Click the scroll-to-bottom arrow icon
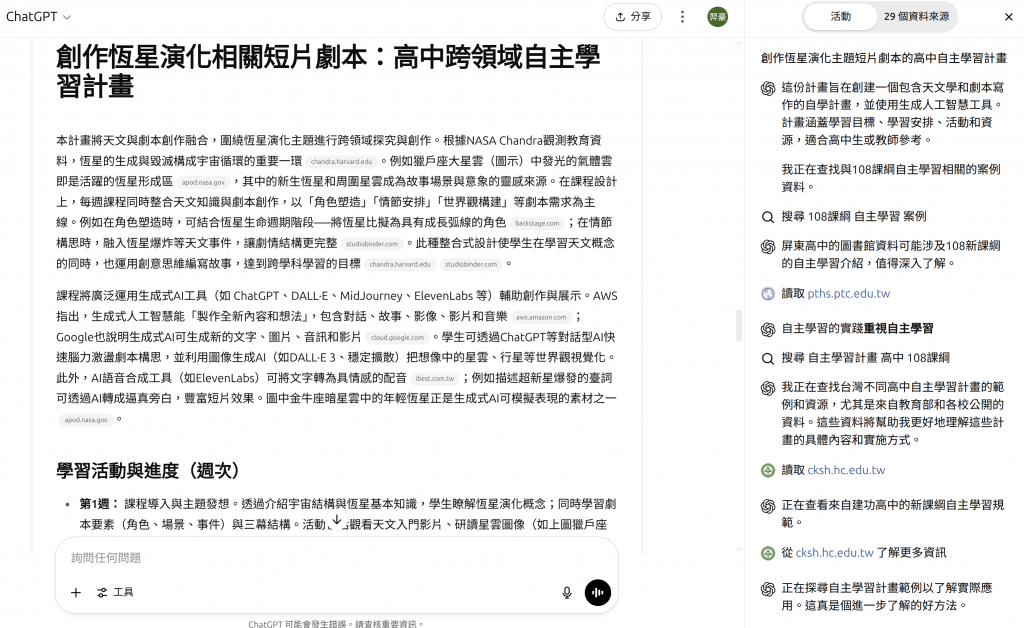The height and width of the screenshot is (628, 1024). 336,520
